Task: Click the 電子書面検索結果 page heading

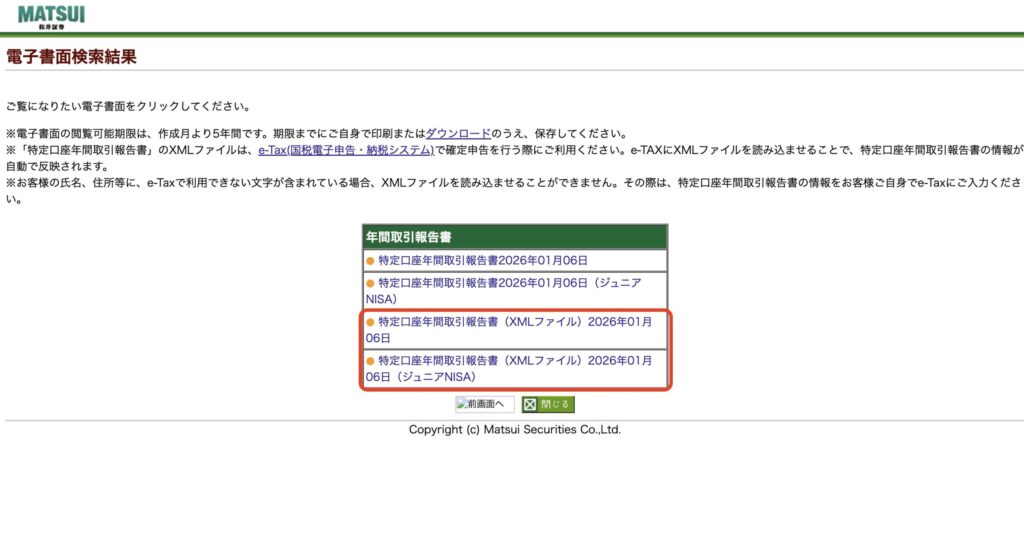Action: coord(71,57)
